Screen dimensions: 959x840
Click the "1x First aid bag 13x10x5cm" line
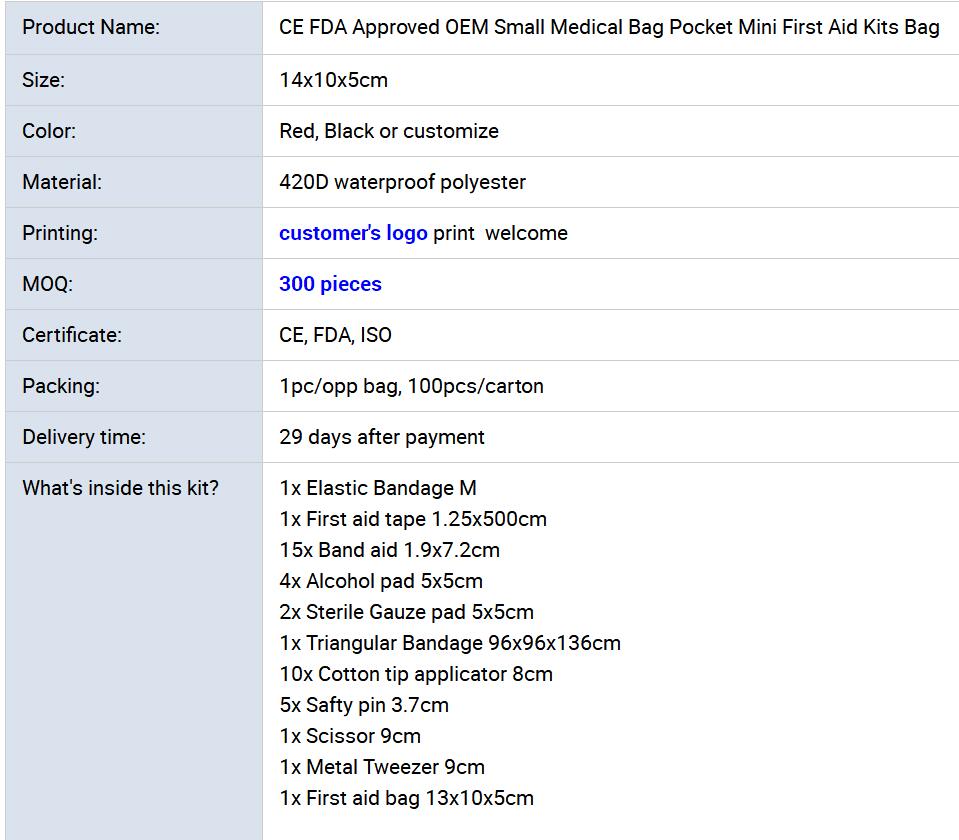pyautogui.click(x=406, y=798)
